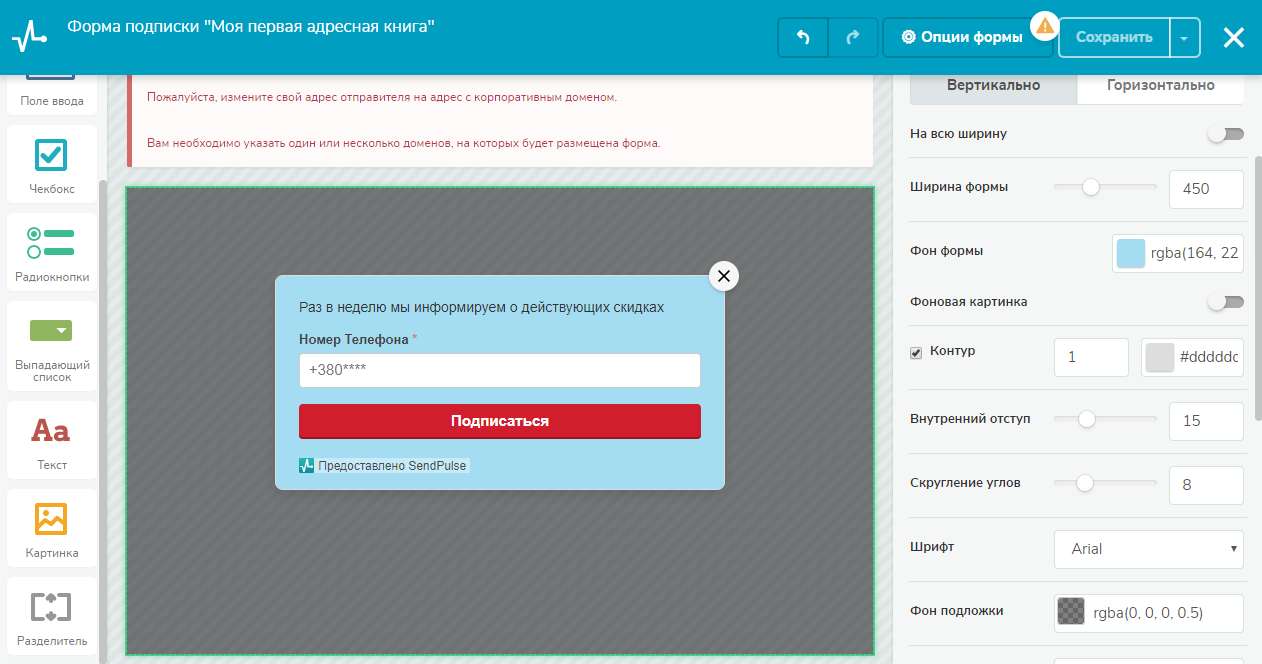
Task: Add an input field element
Action: tap(52, 93)
